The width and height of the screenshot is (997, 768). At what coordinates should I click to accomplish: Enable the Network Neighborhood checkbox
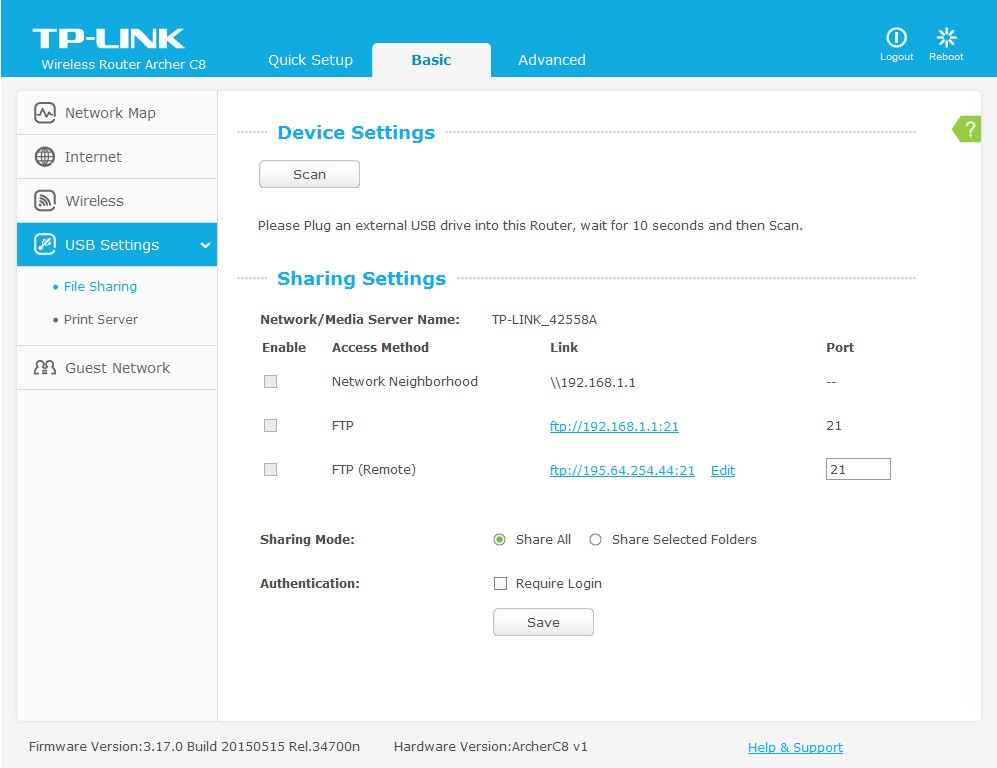[x=270, y=382]
